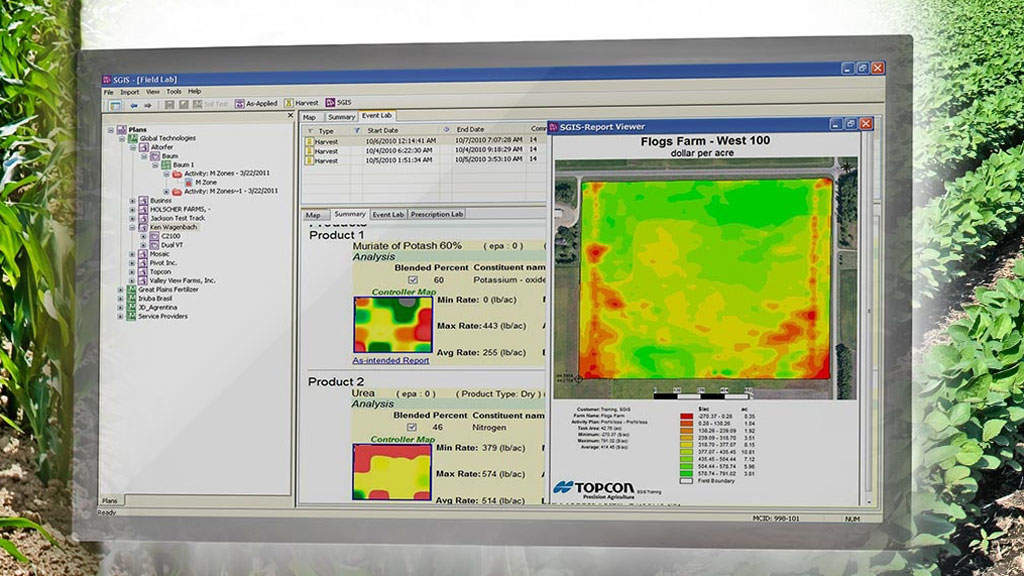Switch to the Prescription Lab tab
Image resolution: width=1024 pixels, height=576 pixels.
(x=437, y=214)
